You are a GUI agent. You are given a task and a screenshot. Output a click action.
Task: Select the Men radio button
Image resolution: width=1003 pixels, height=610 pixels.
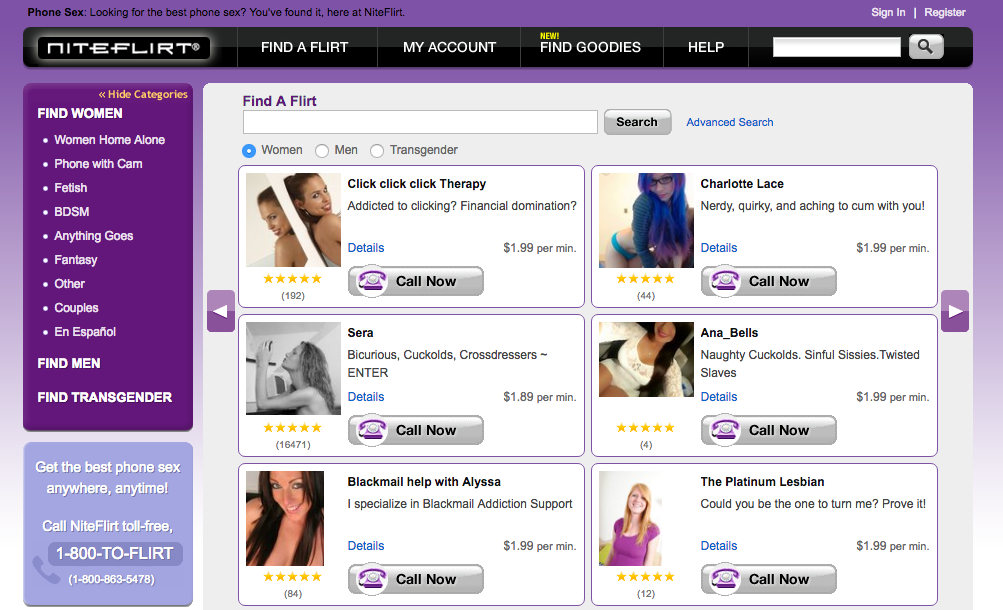tap(322, 150)
